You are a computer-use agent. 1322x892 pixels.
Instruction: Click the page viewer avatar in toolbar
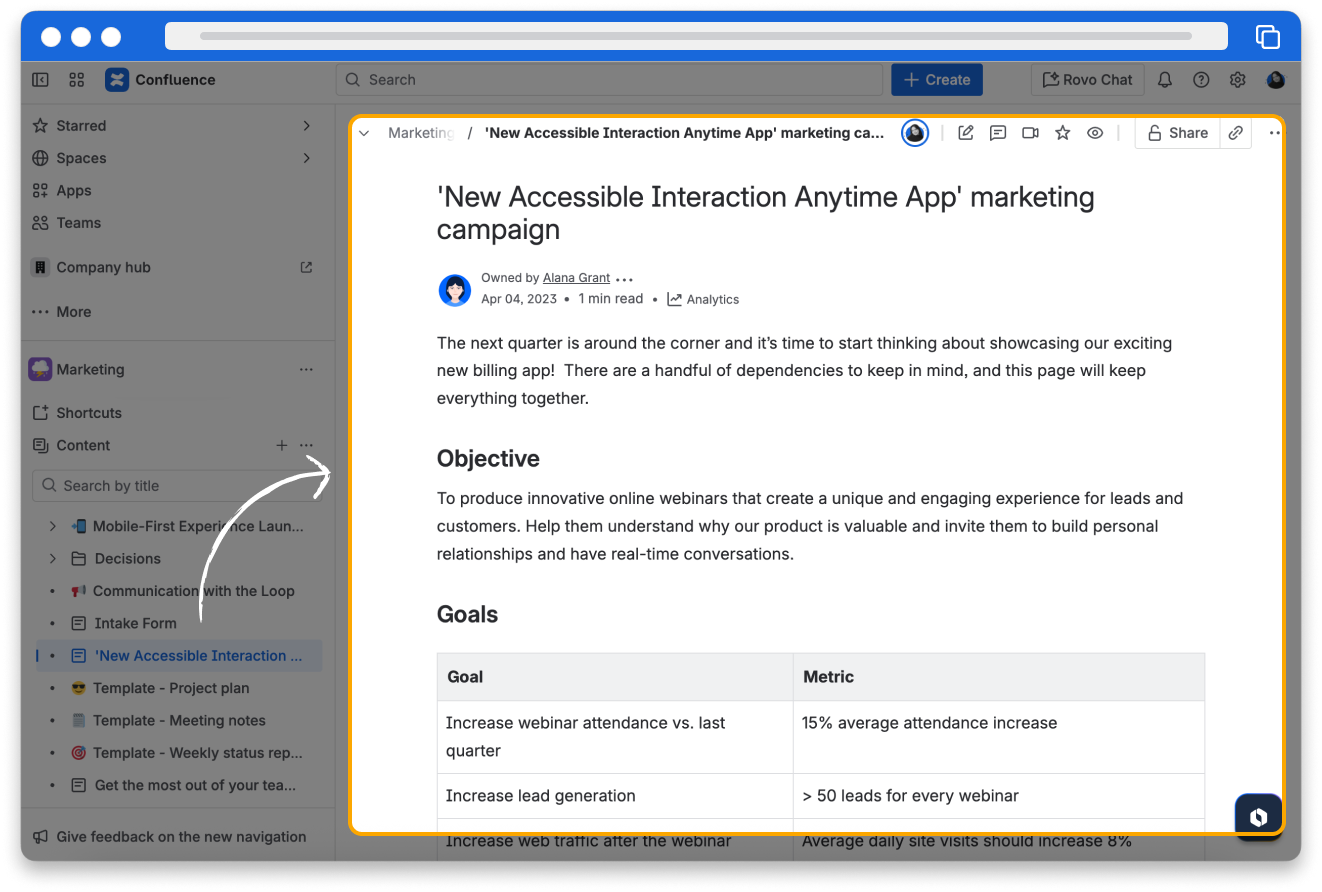(x=915, y=133)
